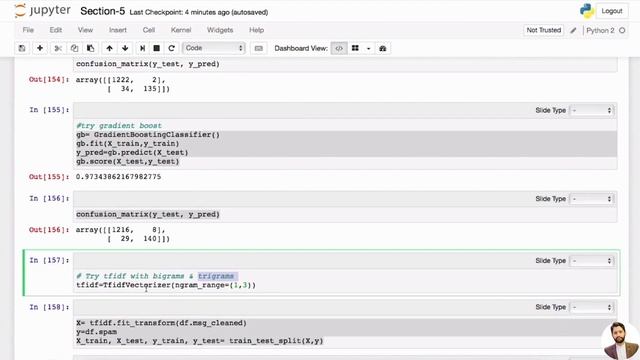The width and height of the screenshot is (640, 360).
Task: Click the GradientBoostingClassifier code line
Action: tap(148, 135)
